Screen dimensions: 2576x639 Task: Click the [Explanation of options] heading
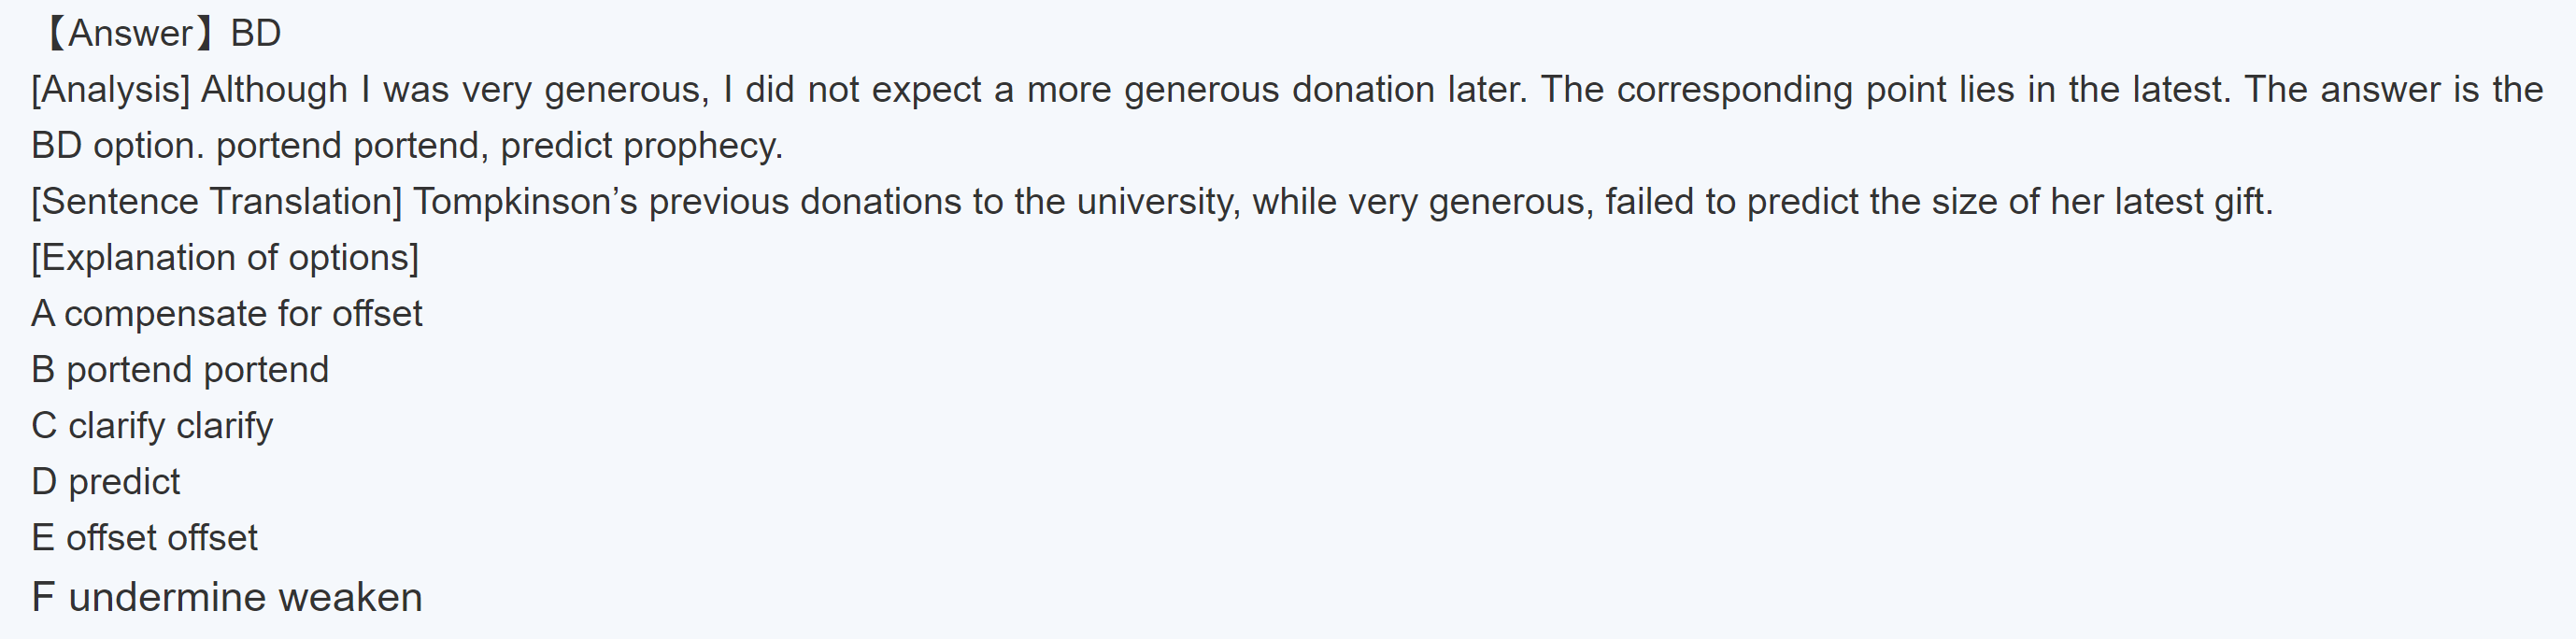click(x=225, y=258)
